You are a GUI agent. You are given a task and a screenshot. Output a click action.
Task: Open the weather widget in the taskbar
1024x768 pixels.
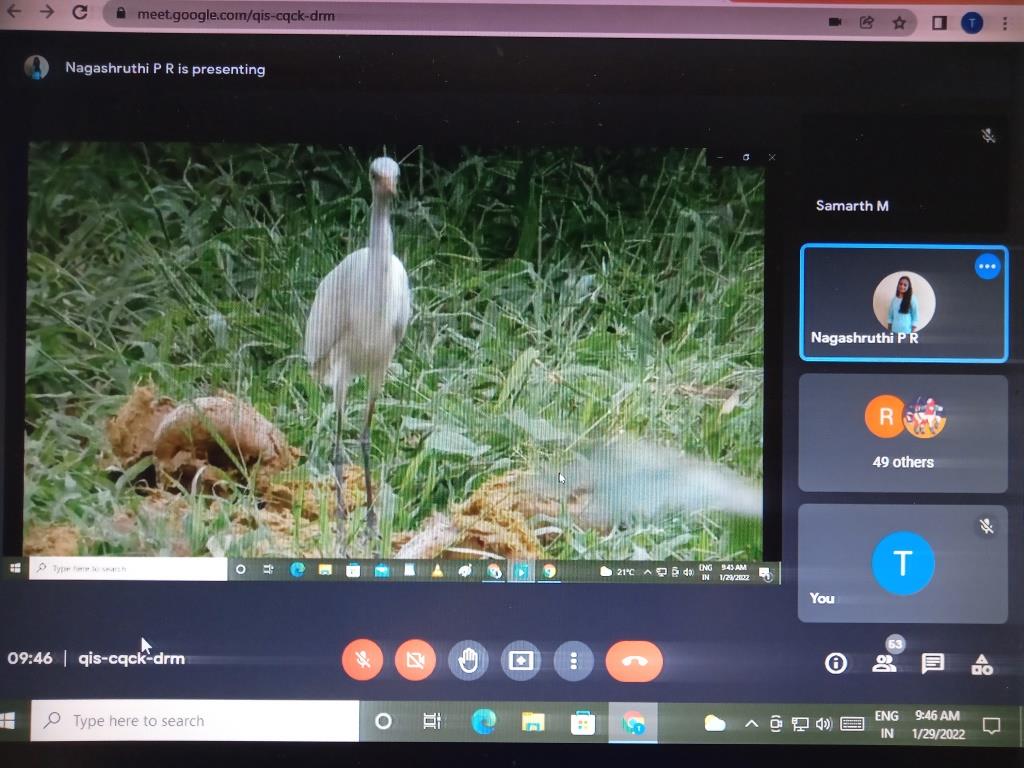tap(714, 724)
